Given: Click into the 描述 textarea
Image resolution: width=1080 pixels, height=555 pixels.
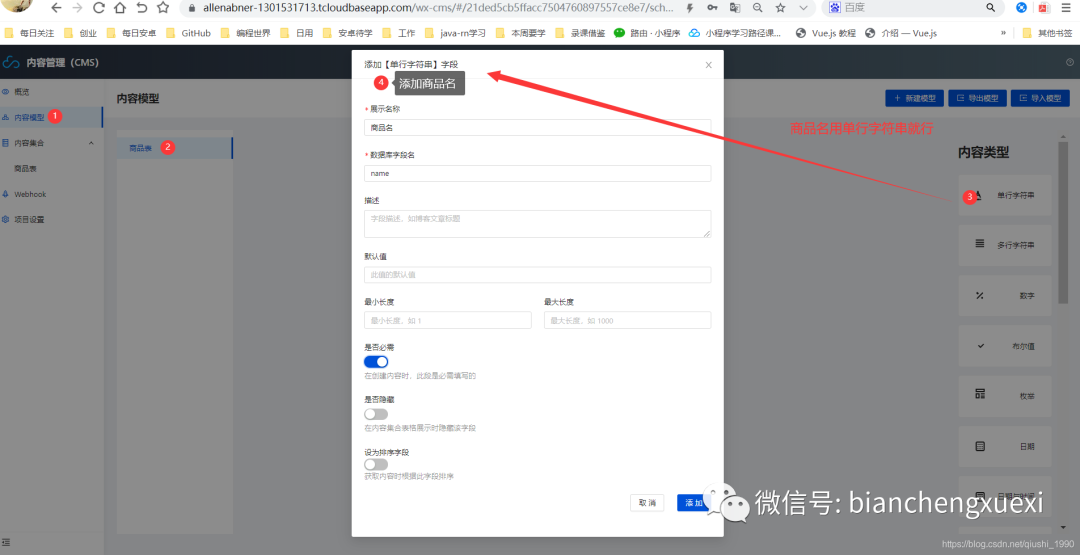Looking at the screenshot, I should [x=537, y=224].
